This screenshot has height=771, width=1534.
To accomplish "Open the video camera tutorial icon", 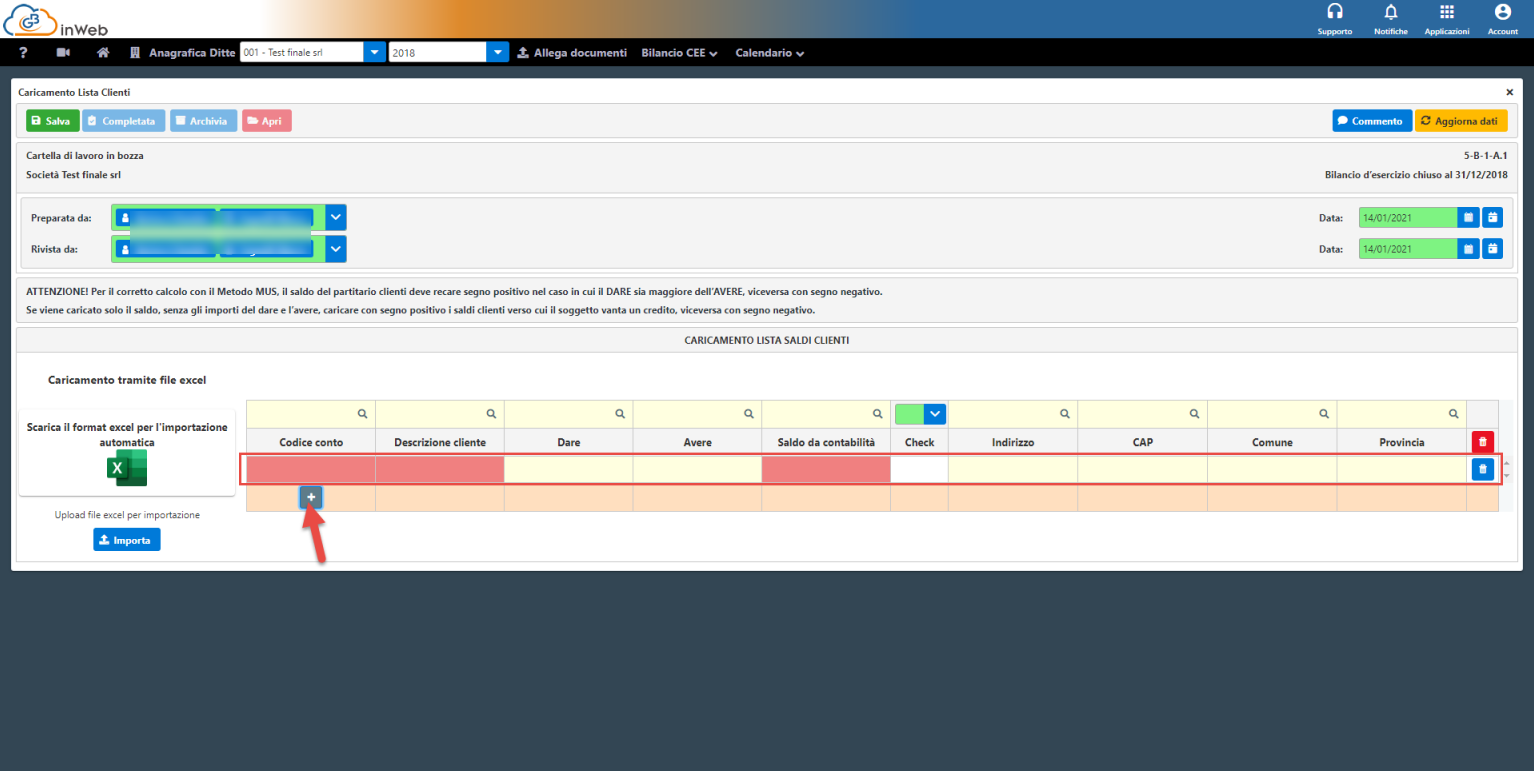I will tap(64, 53).
